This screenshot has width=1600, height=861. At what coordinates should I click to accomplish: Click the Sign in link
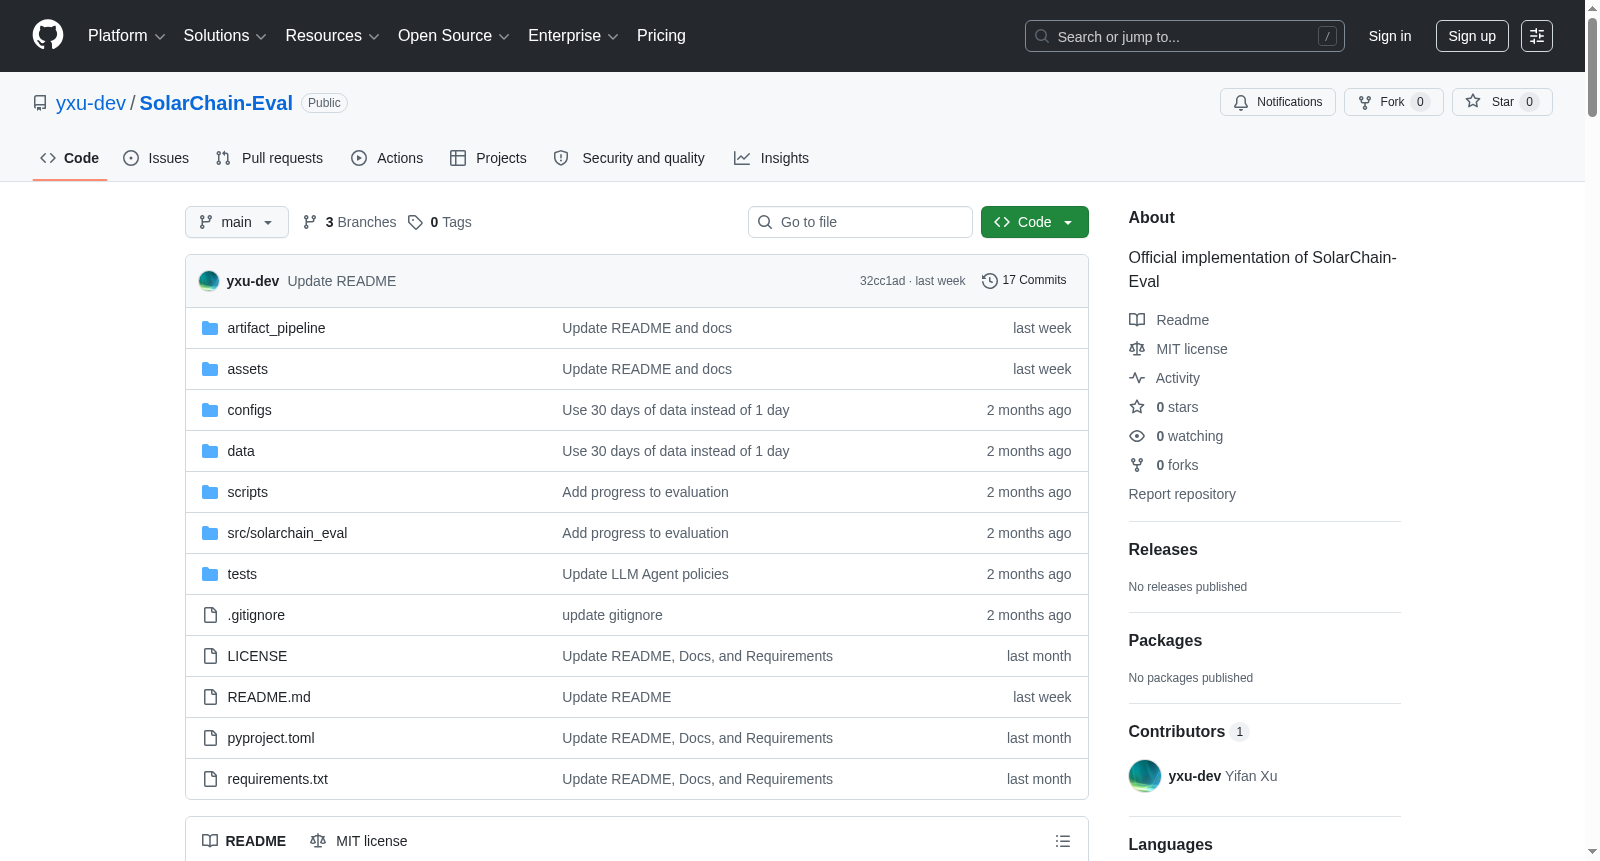pos(1390,36)
